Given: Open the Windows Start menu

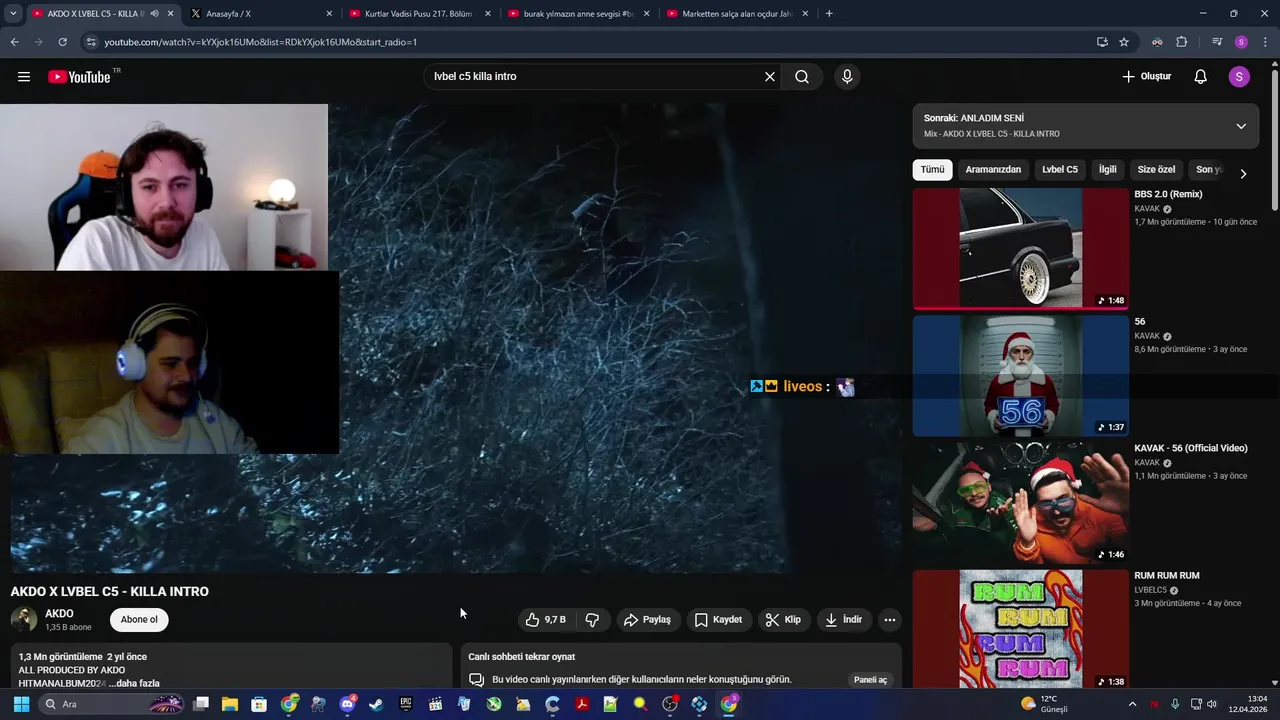Looking at the screenshot, I should coord(21,704).
